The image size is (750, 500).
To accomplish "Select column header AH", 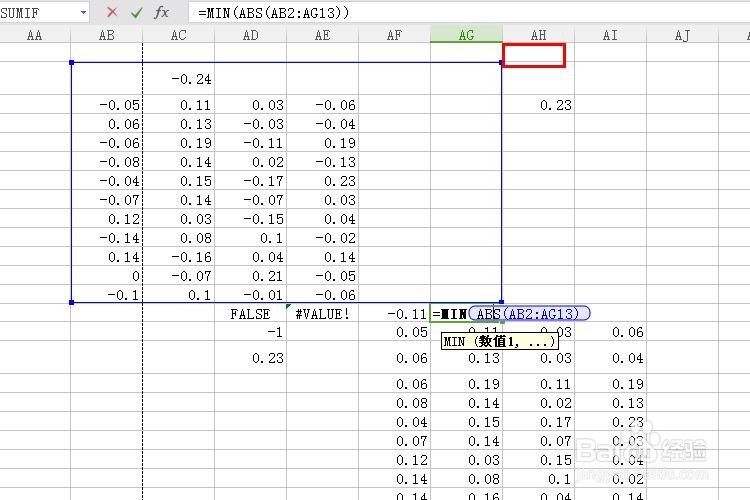I will click(x=539, y=35).
